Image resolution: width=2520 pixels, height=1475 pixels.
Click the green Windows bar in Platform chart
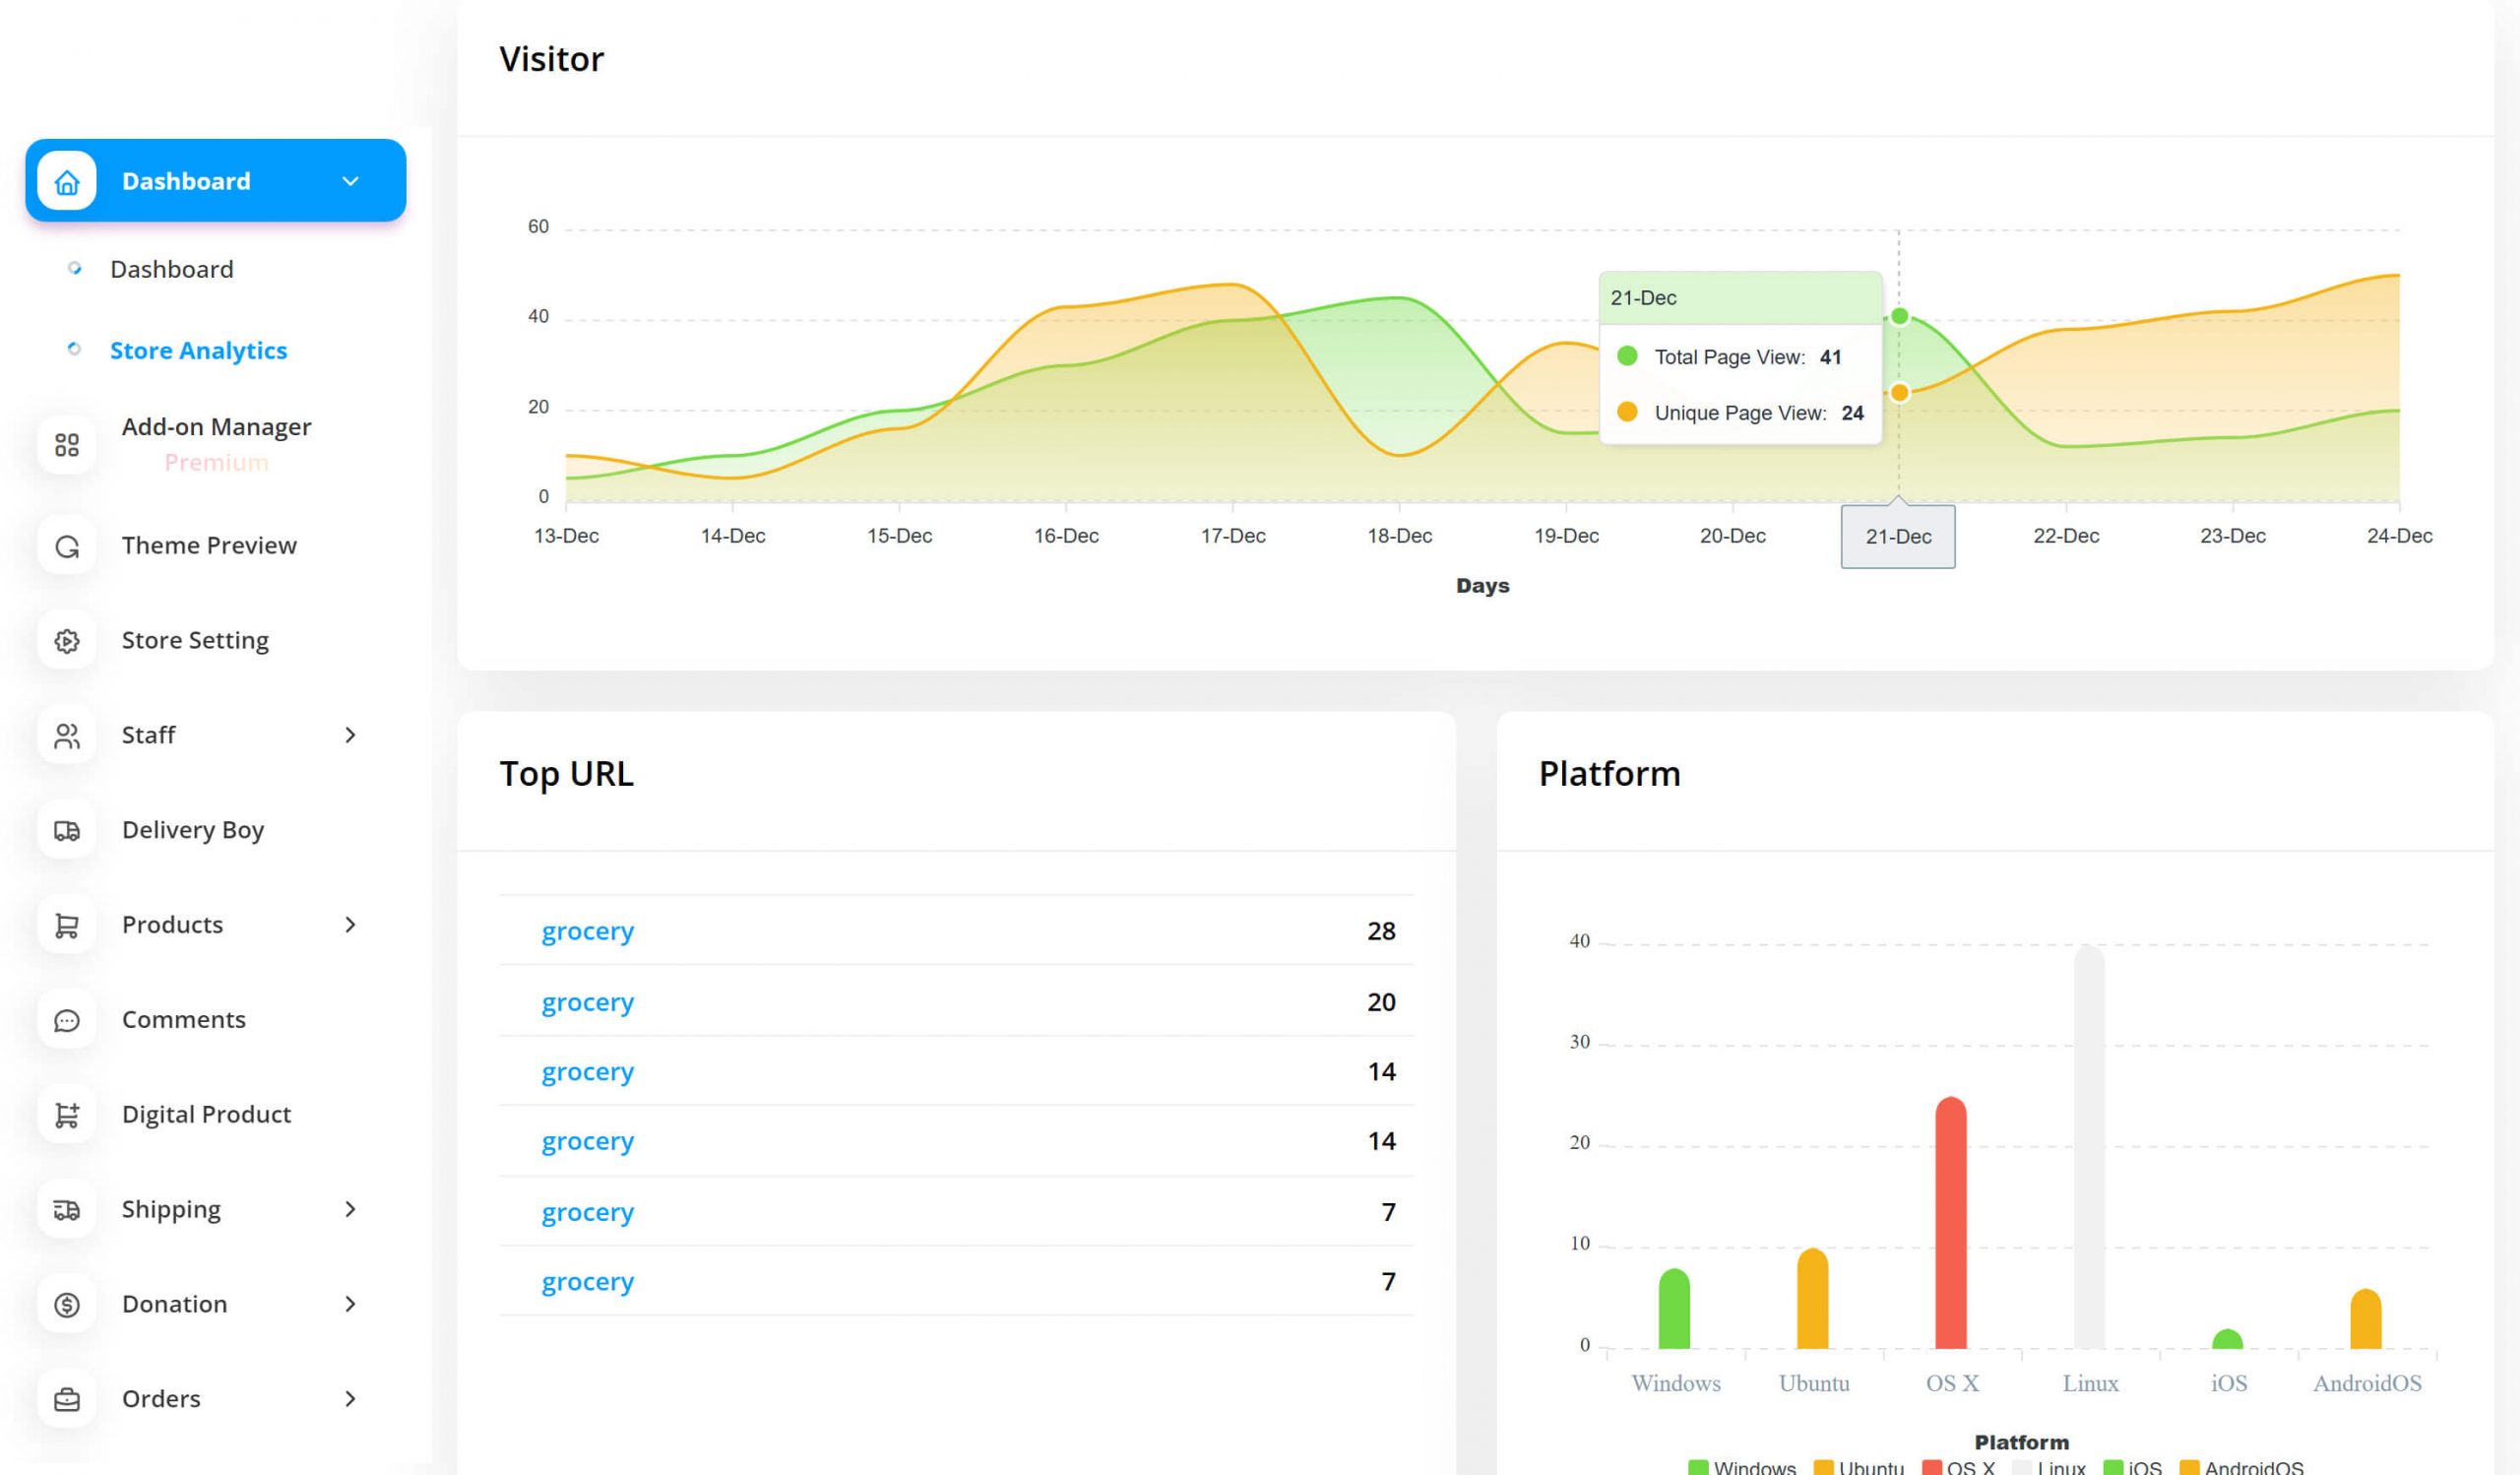click(1674, 1308)
